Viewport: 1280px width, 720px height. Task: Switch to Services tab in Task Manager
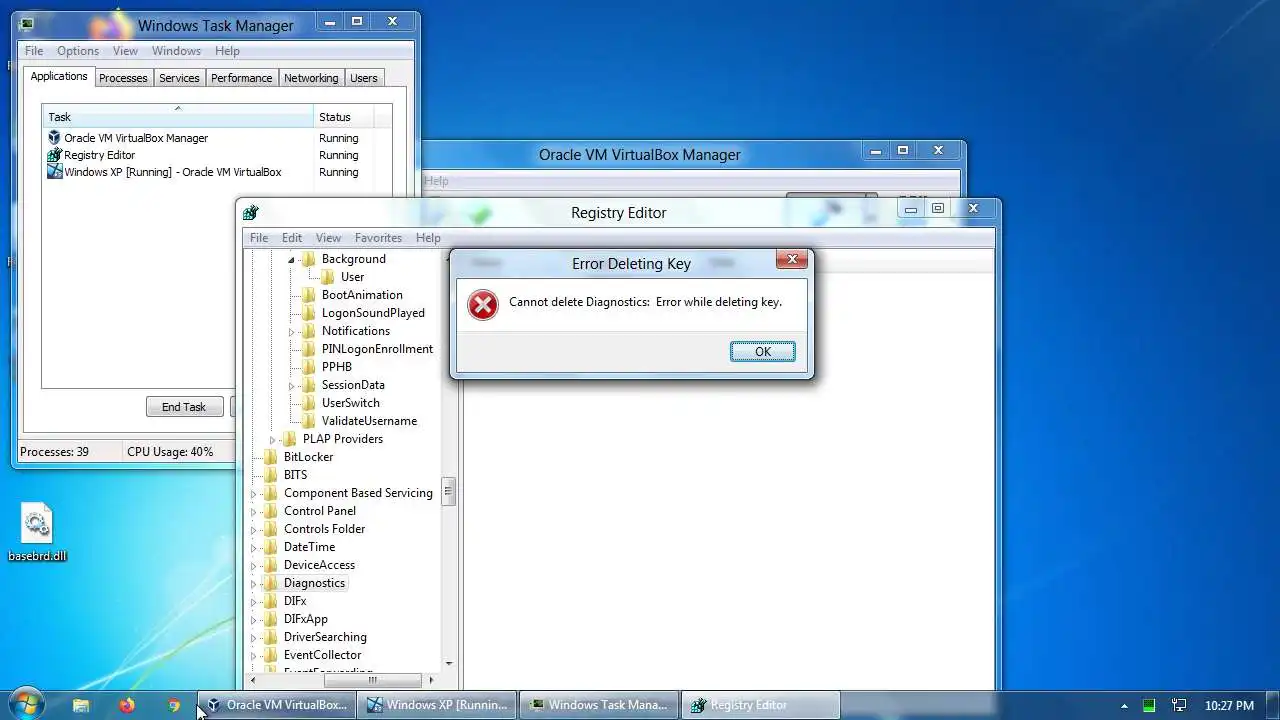[179, 78]
